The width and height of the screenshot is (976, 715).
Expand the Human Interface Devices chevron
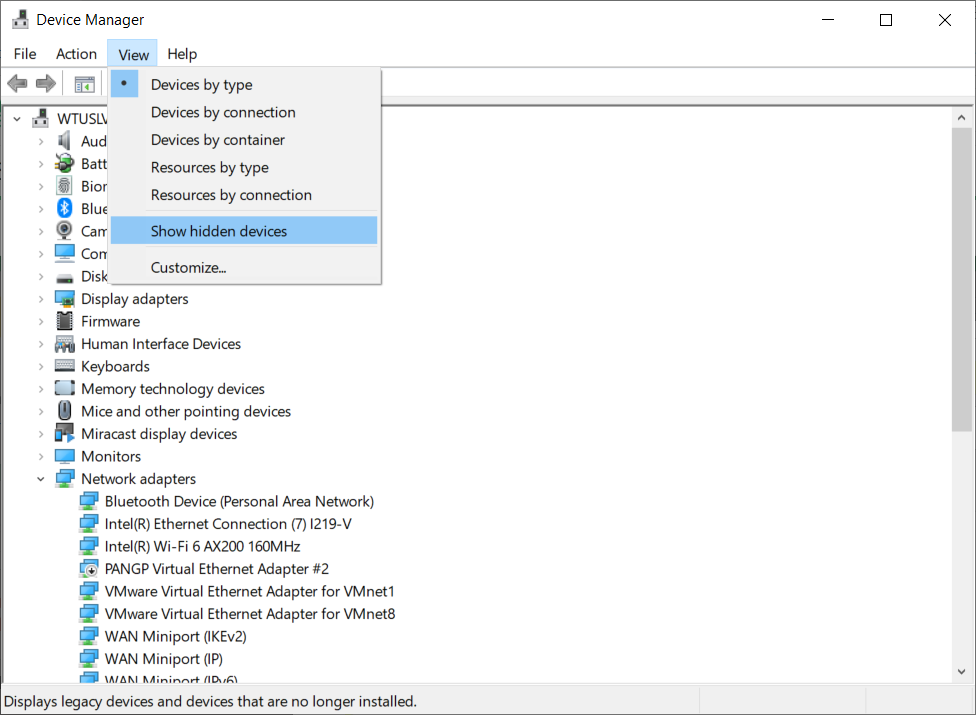pos(41,344)
